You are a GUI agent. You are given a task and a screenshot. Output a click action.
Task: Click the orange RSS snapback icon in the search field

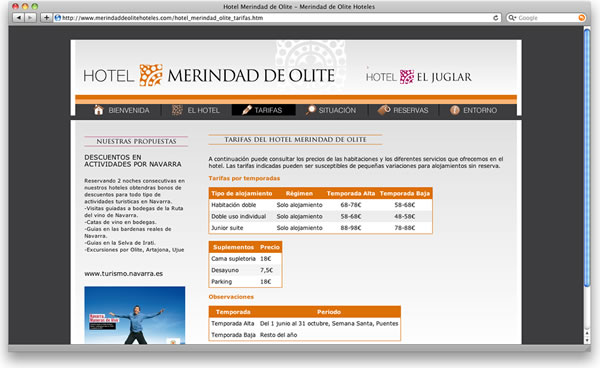581,18
